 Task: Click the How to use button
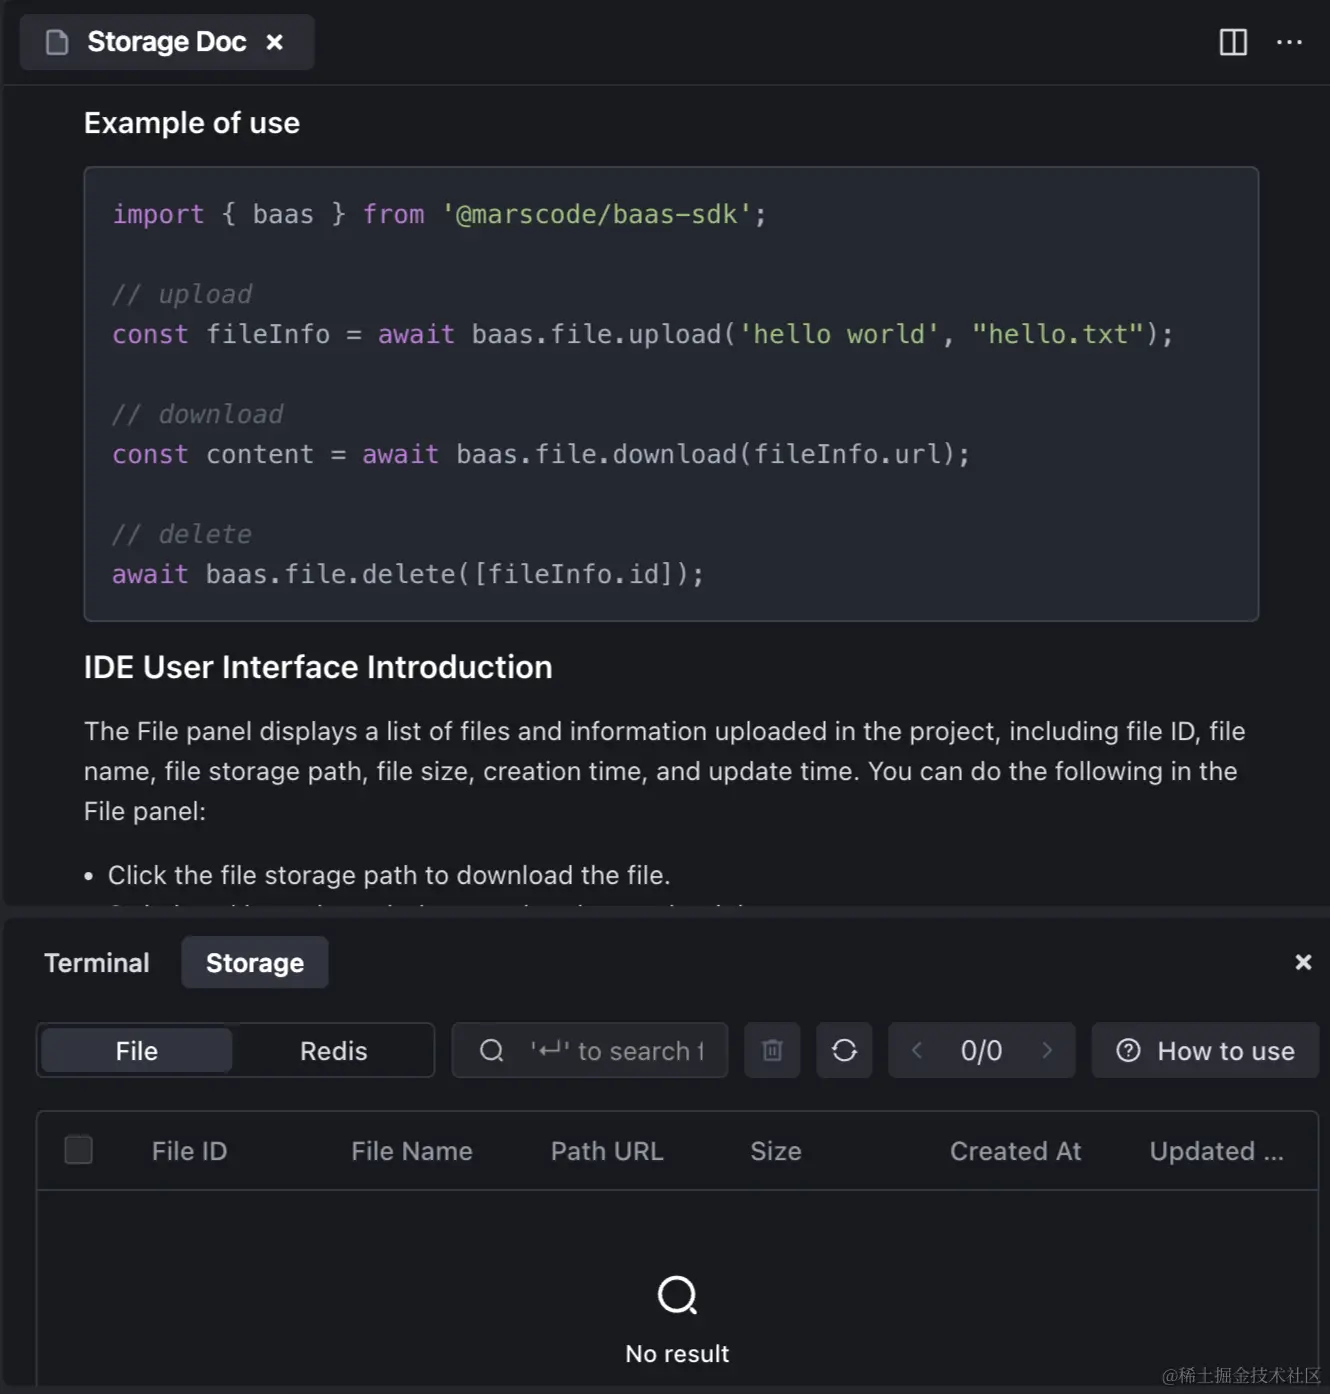pos(1205,1051)
